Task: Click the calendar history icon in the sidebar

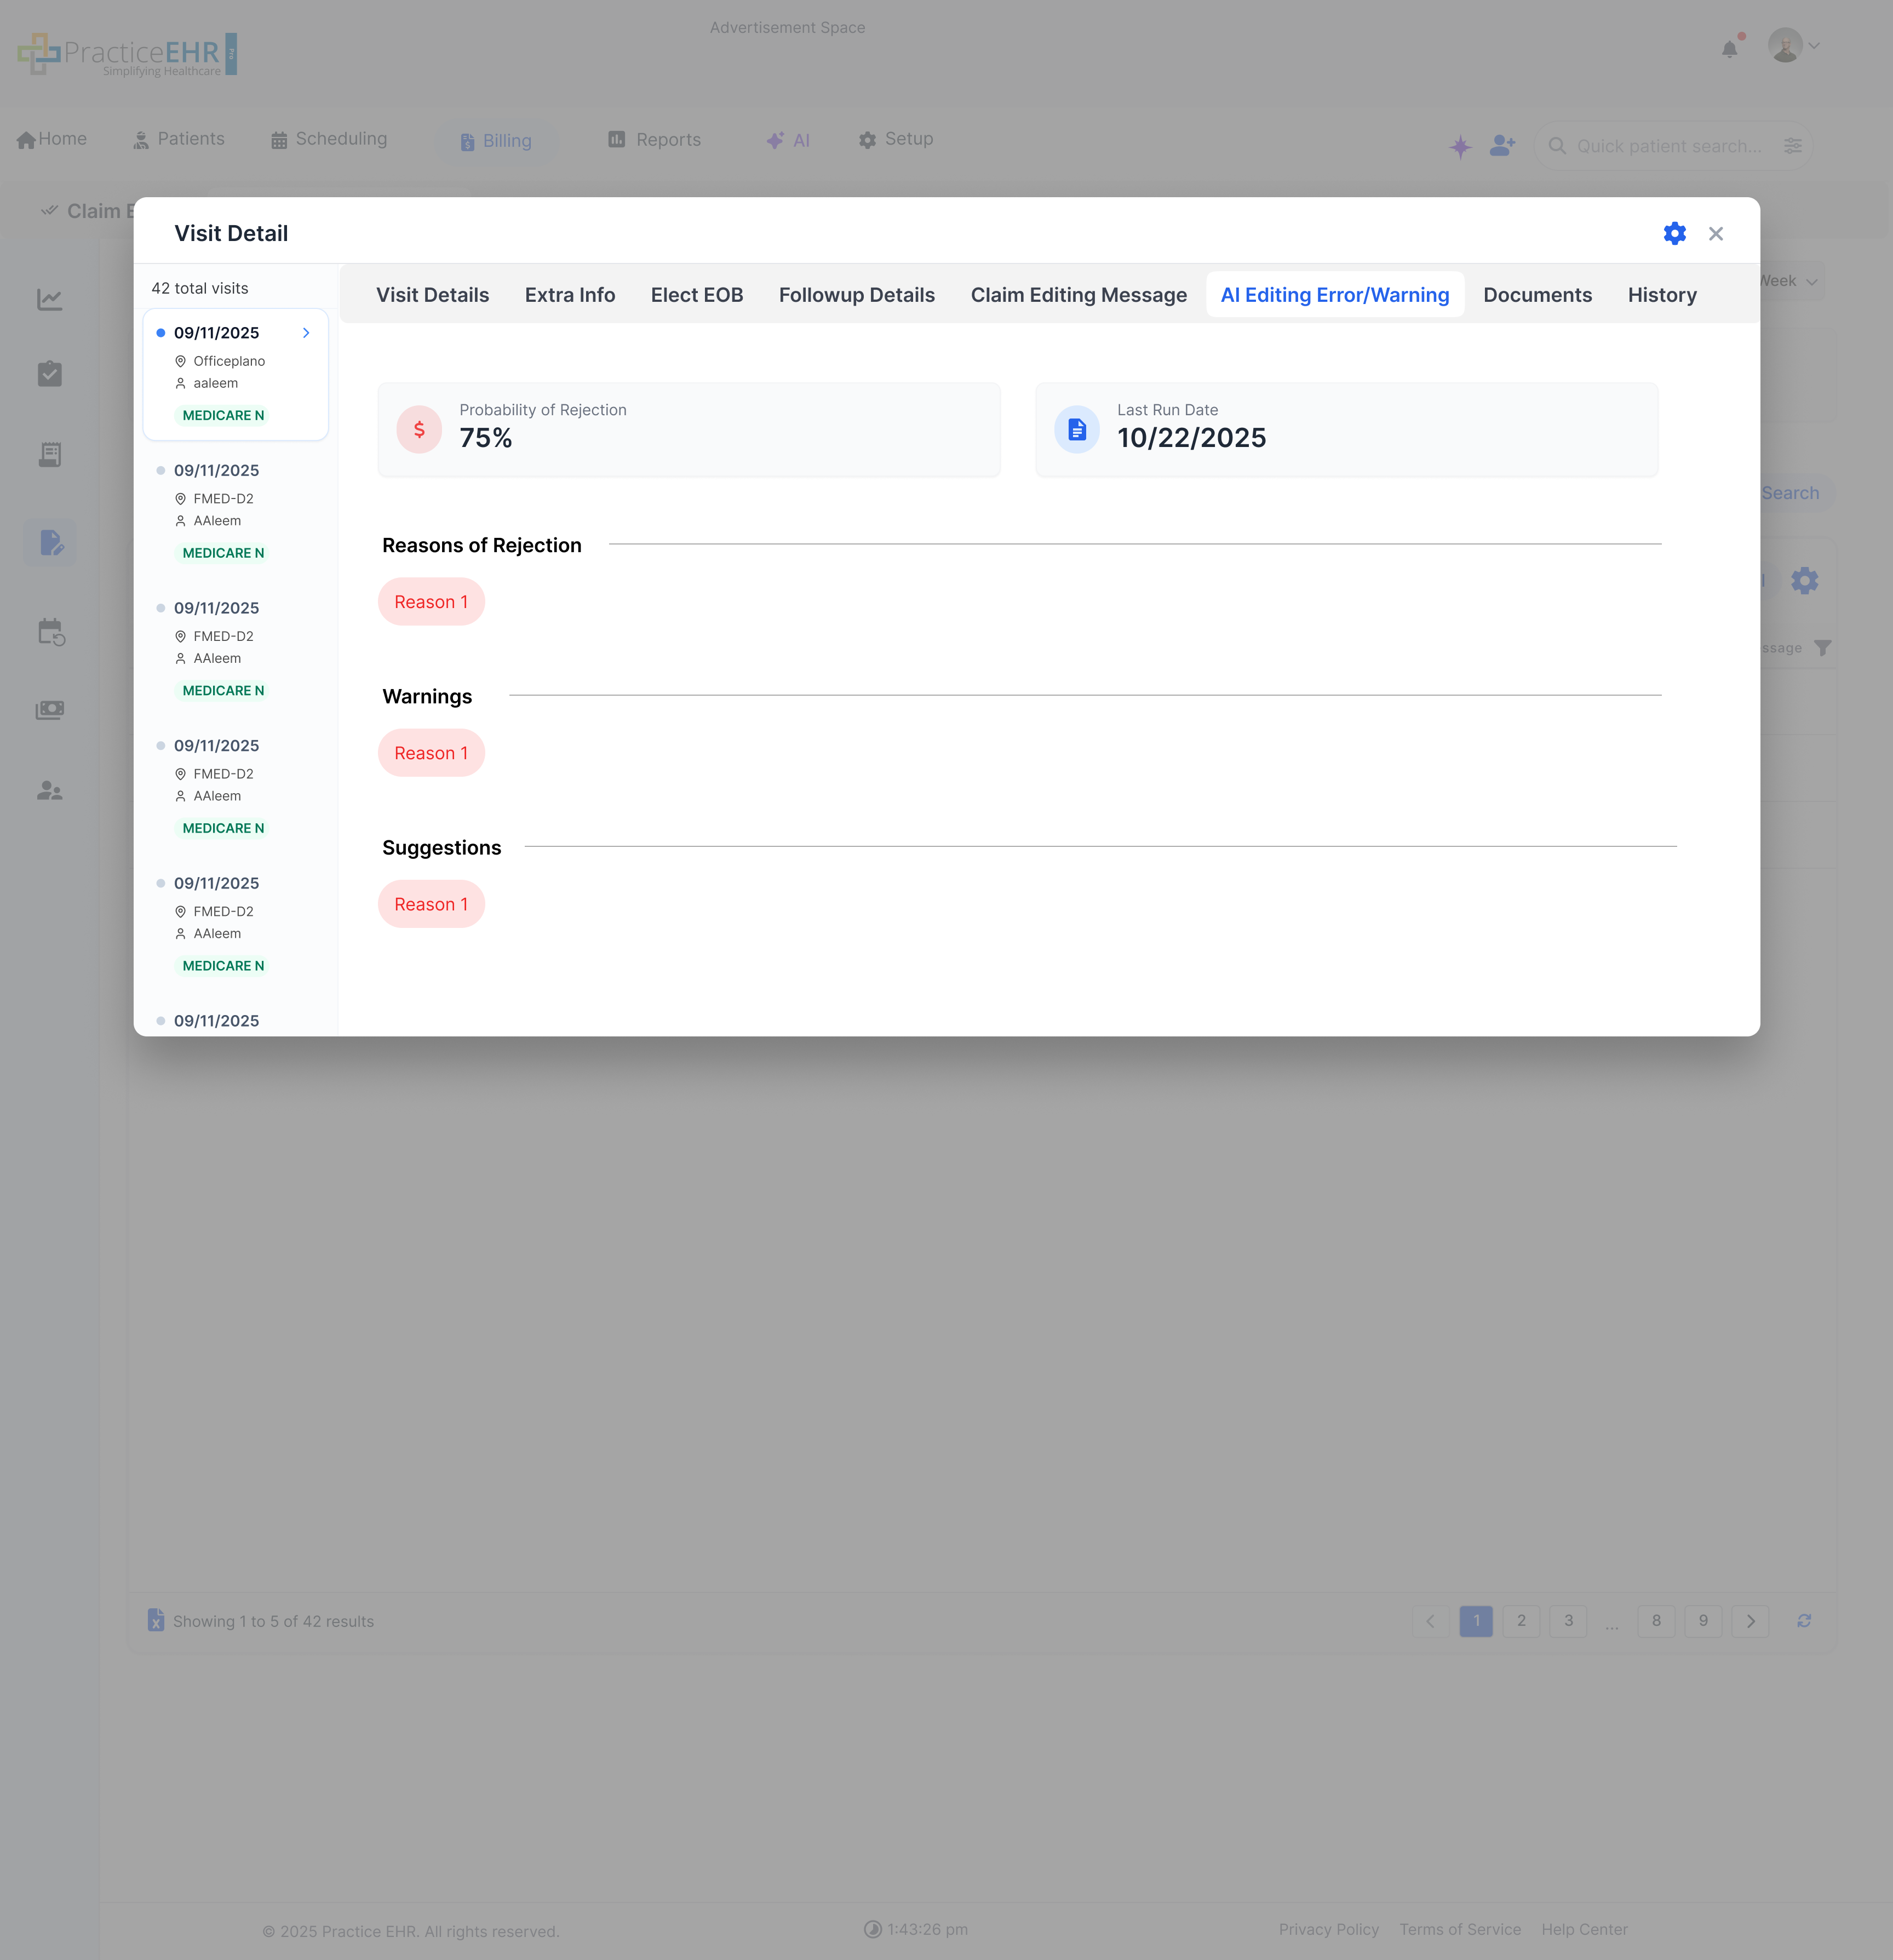Action: click(x=50, y=631)
